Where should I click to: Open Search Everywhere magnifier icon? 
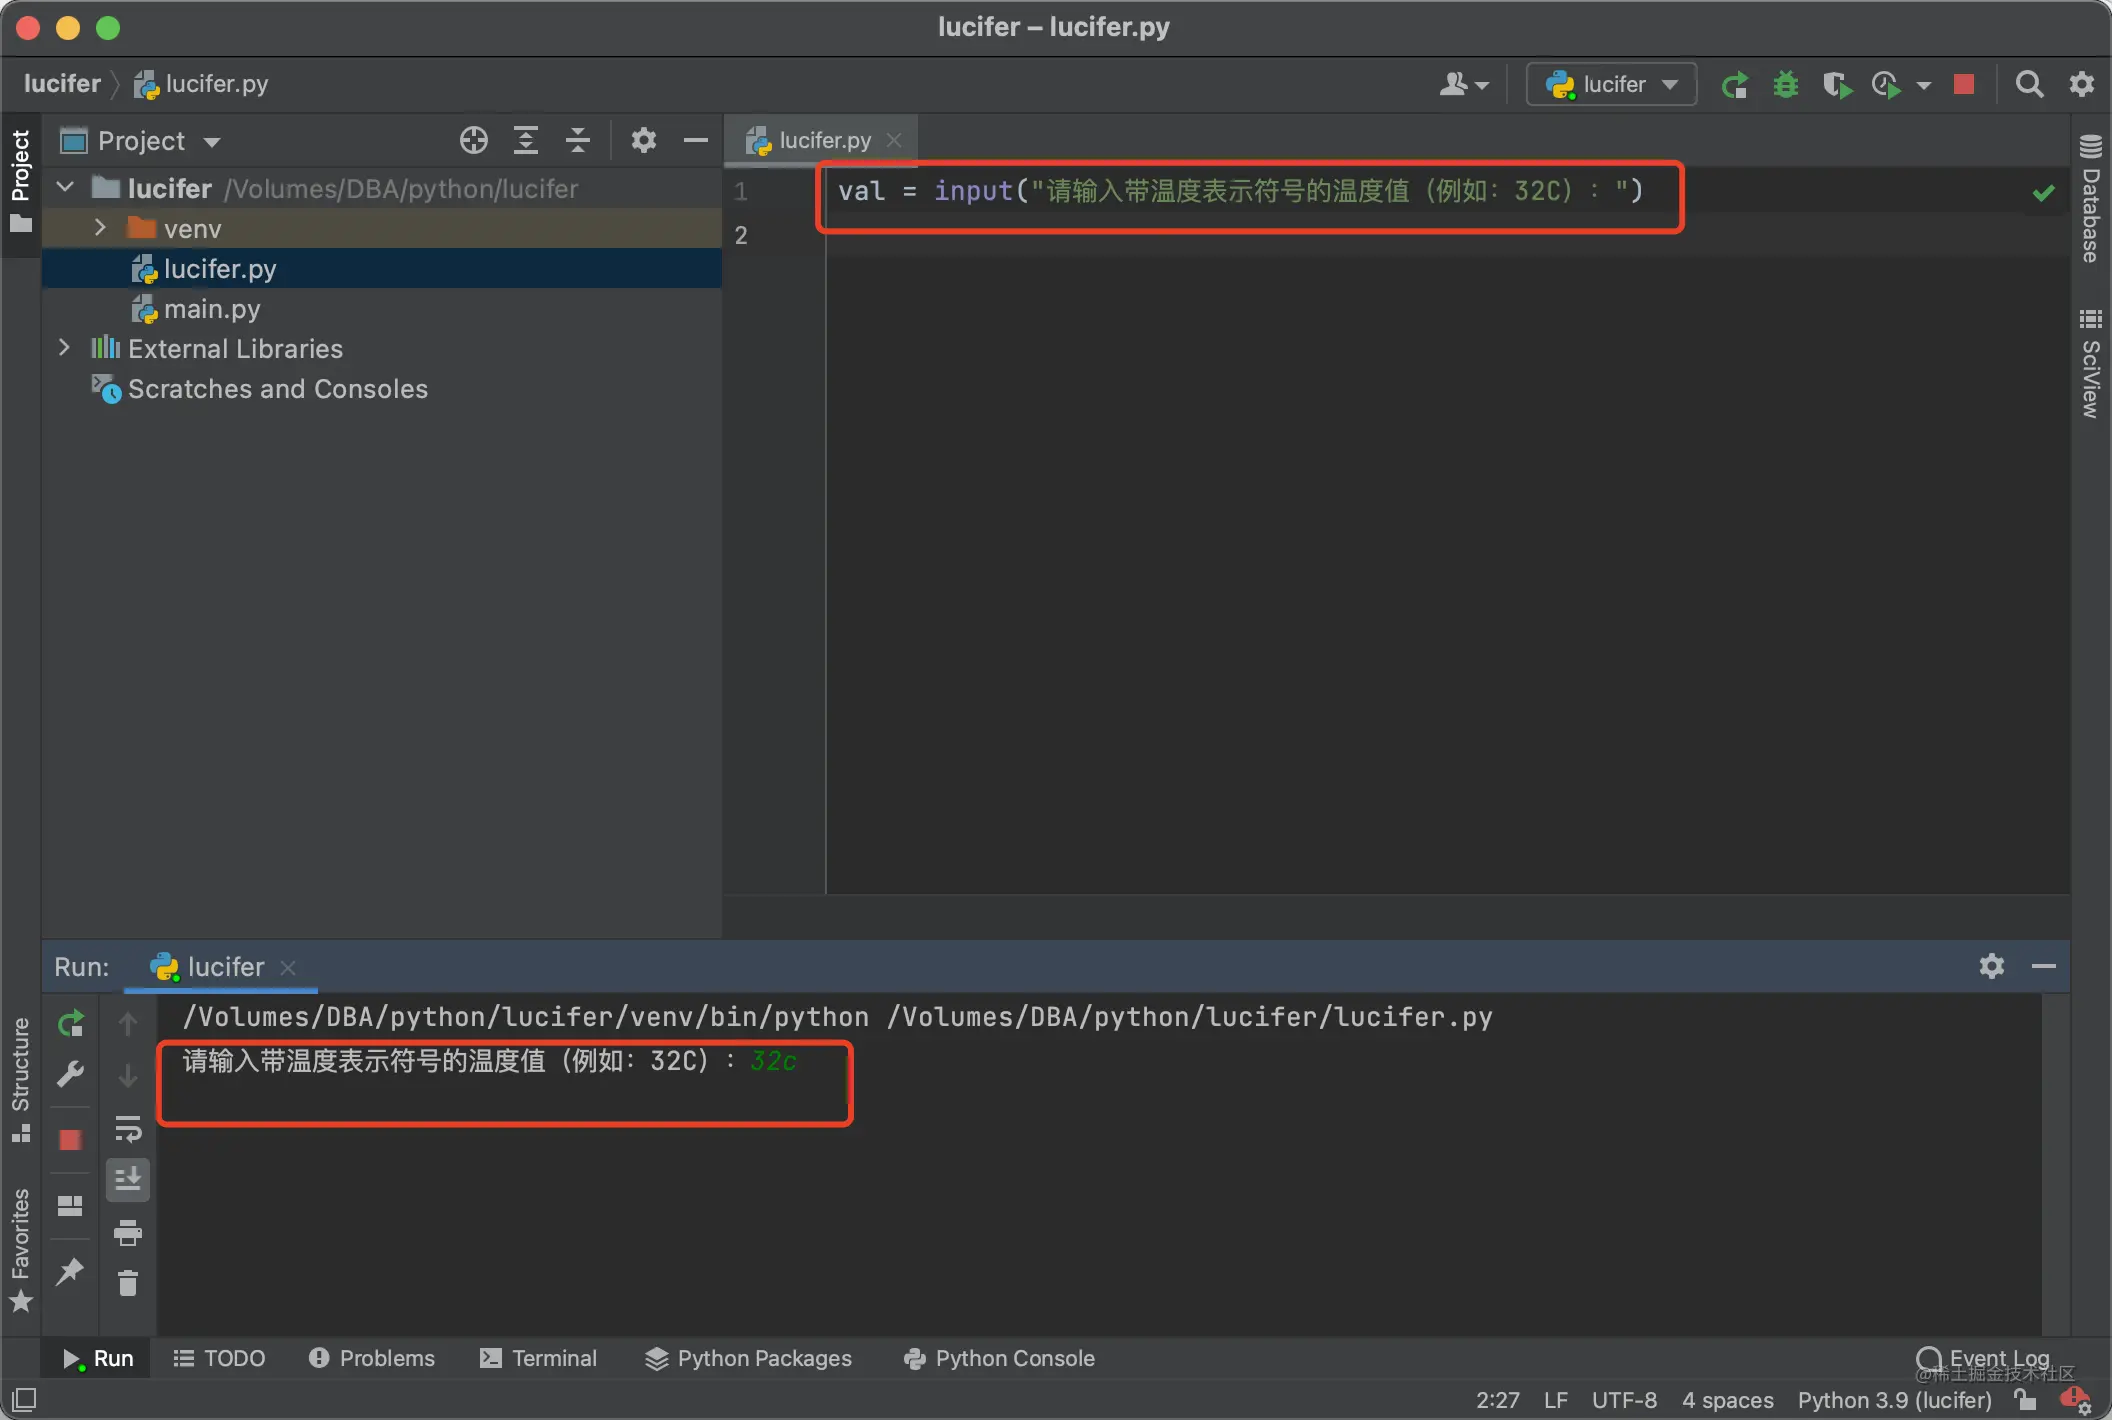2029,85
